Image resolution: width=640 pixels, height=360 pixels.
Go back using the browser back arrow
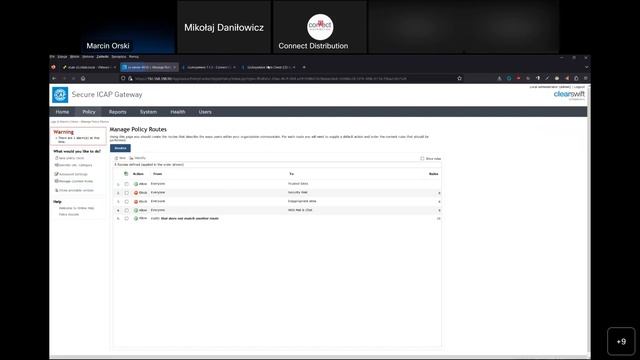coord(54,78)
